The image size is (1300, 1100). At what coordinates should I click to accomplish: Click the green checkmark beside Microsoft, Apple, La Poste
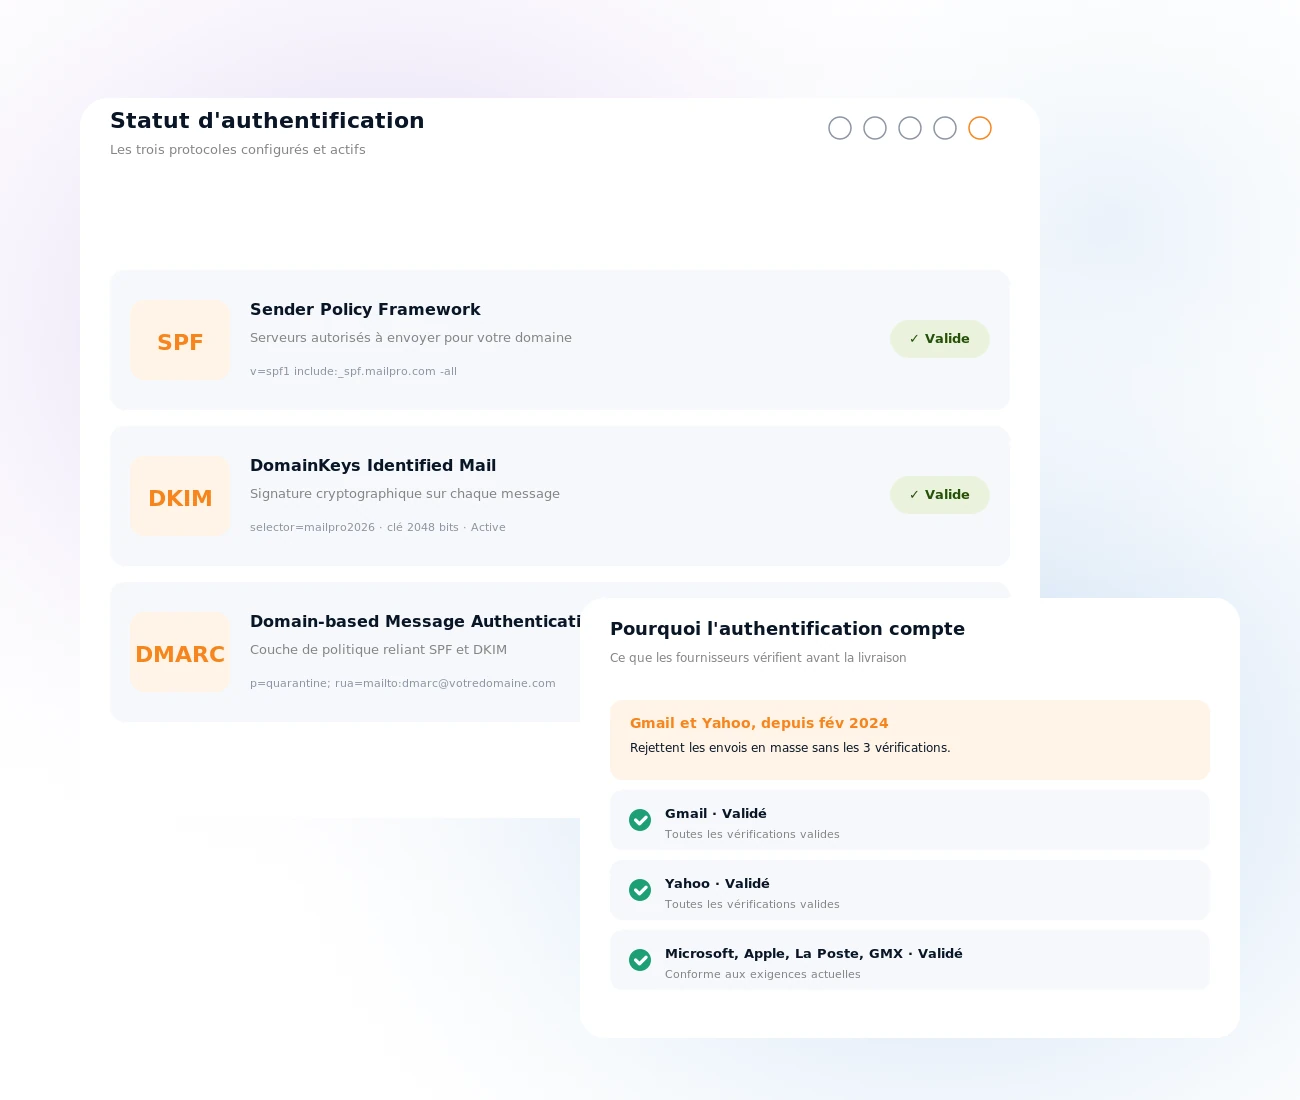640,960
